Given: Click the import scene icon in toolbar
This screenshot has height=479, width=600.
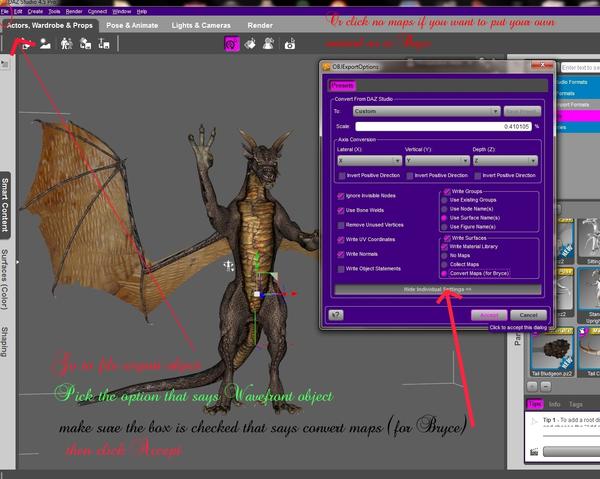Looking at the screenshot, I should (x=44, y=43).
